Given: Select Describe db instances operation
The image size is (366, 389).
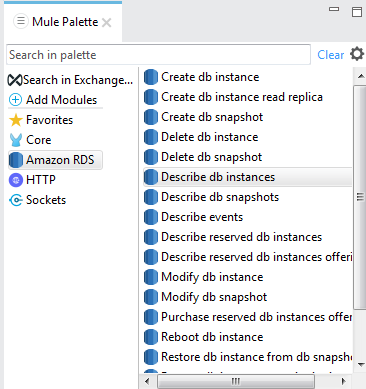Looking at the screenshot, I should (x=248, y=177).
